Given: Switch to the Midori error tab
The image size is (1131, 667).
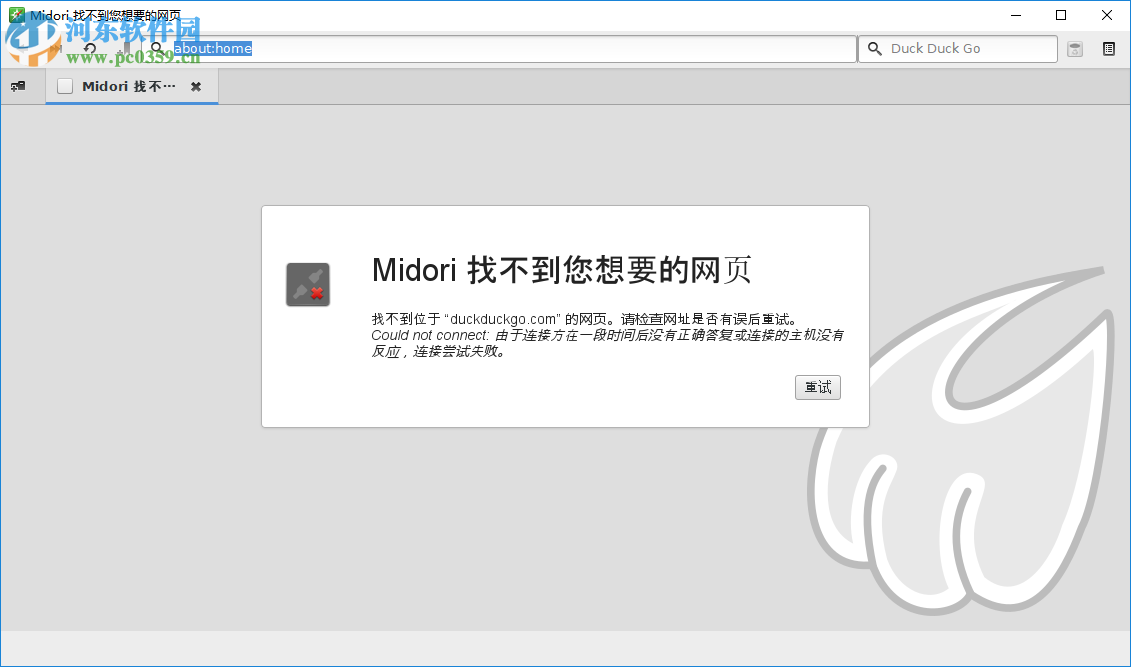Looking at the screenshot, I should (130, 86).
